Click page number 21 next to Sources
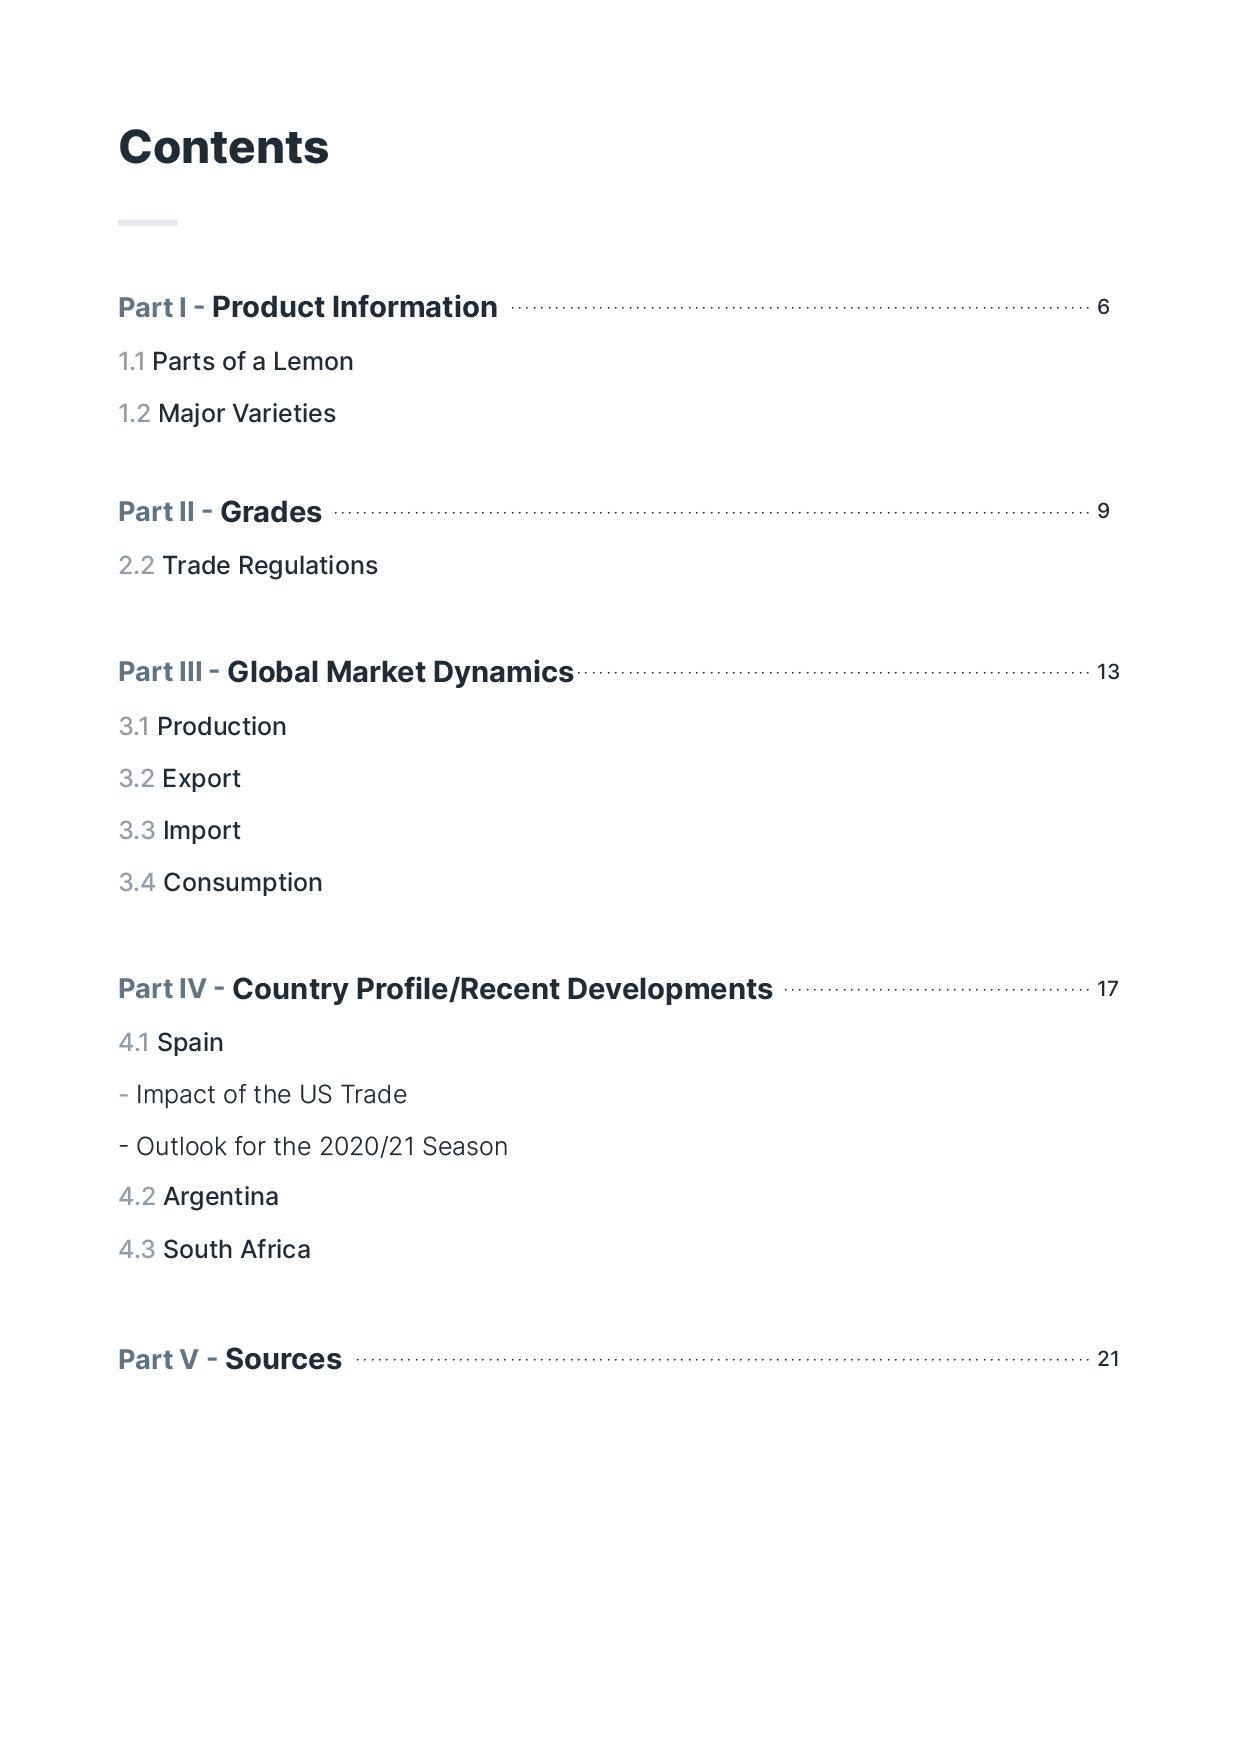The height and width of the screenshot is (1754, 1240). [1108, 1359]
